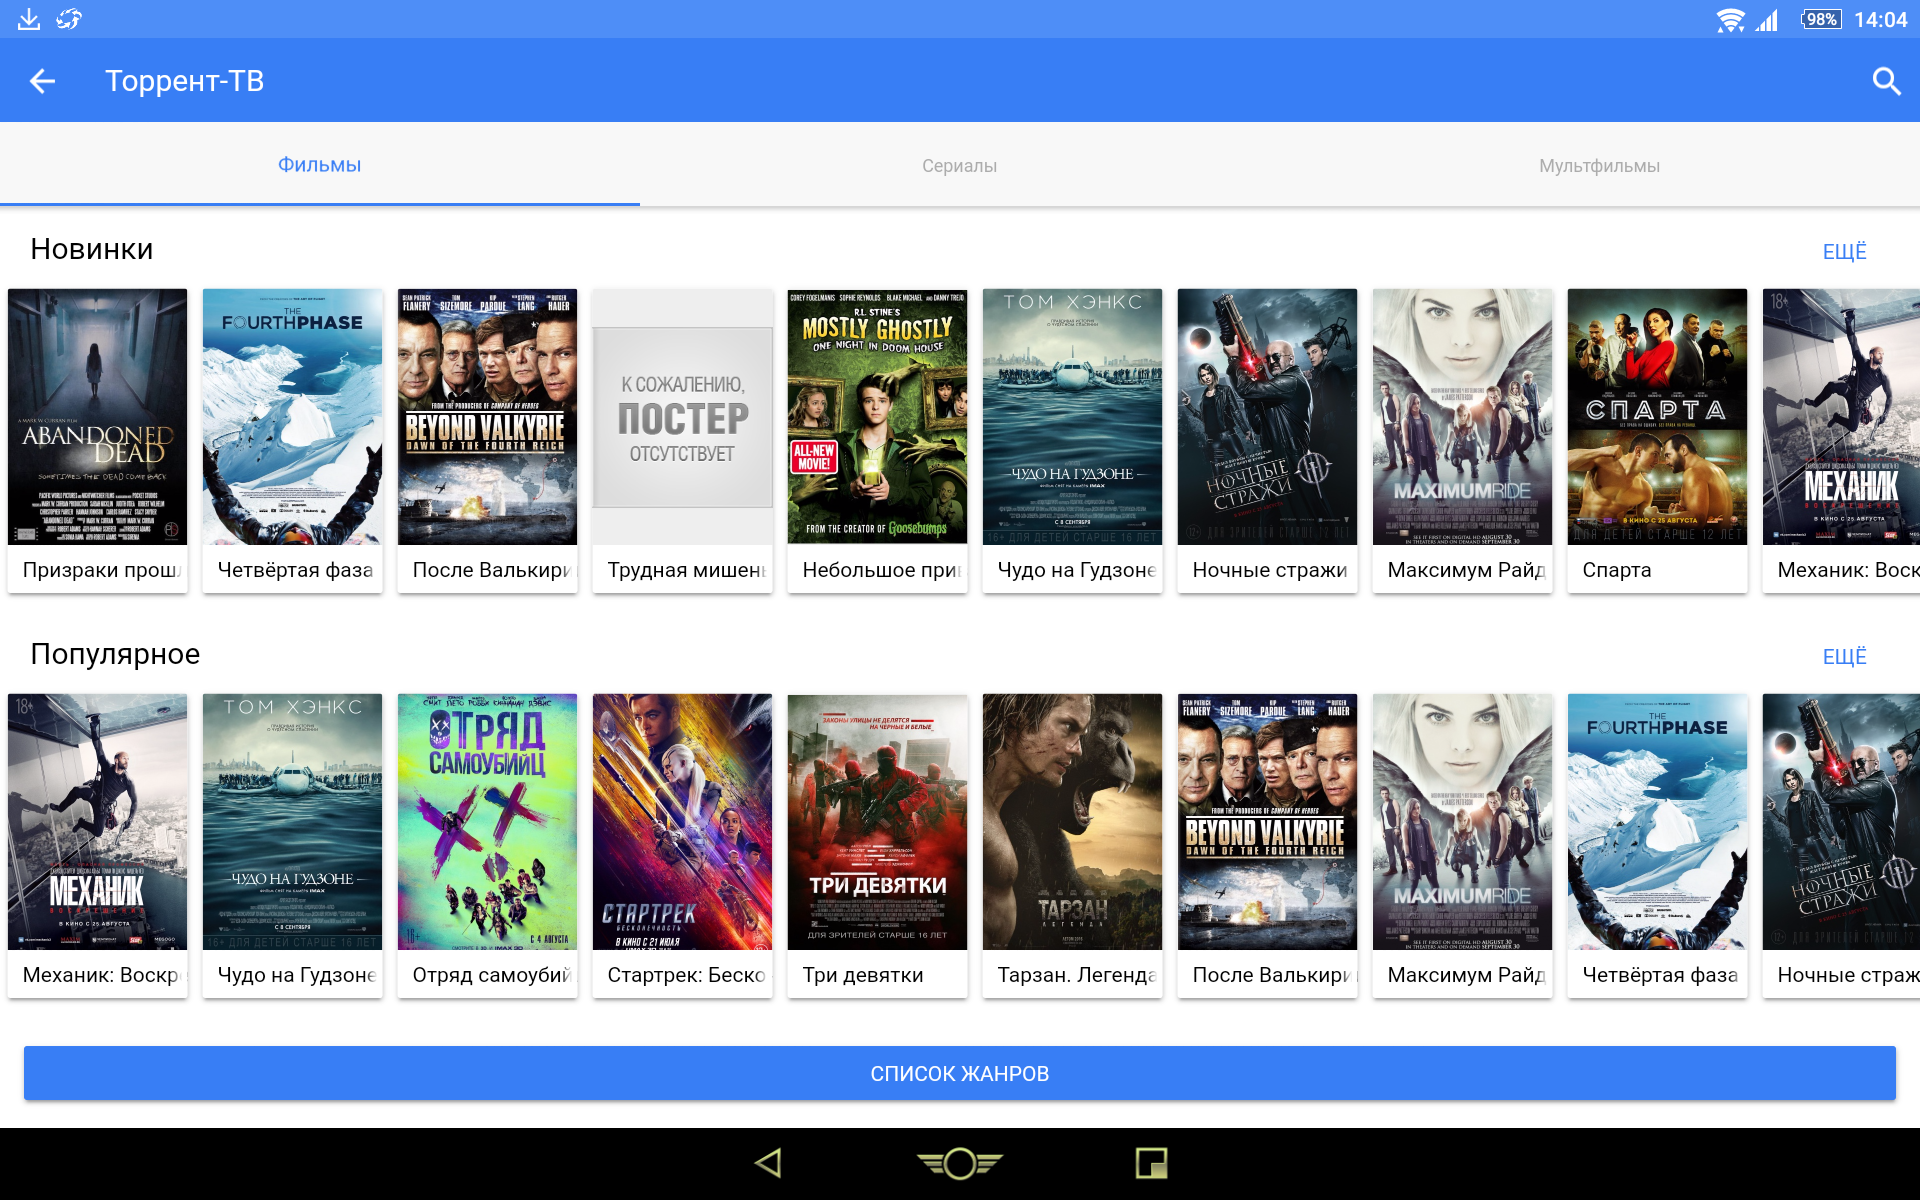Select title text Трудная мишень
This screenshot has width=1920, height=1200.
click(x=687, y=570)
